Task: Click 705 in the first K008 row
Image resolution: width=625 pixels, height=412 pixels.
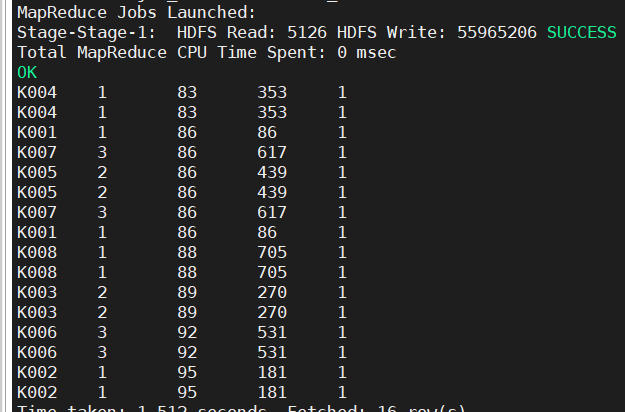Action: point(272,252)
